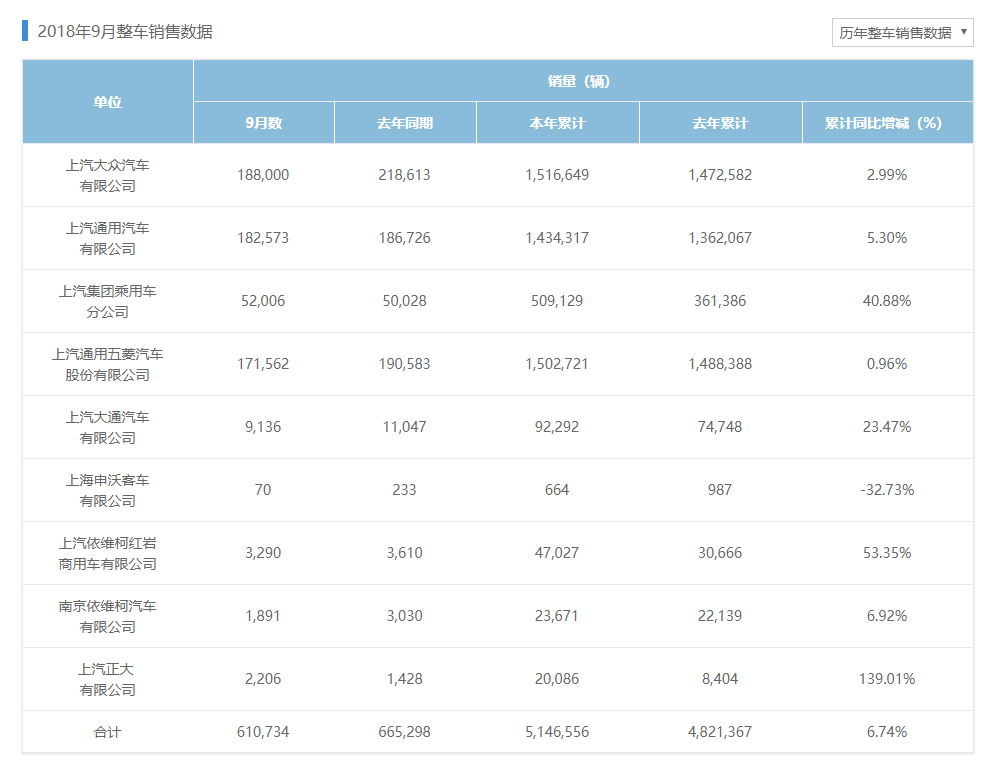Click the 190,583 cell
This screenshot has height=772, width=1002.
pos(405,364)
